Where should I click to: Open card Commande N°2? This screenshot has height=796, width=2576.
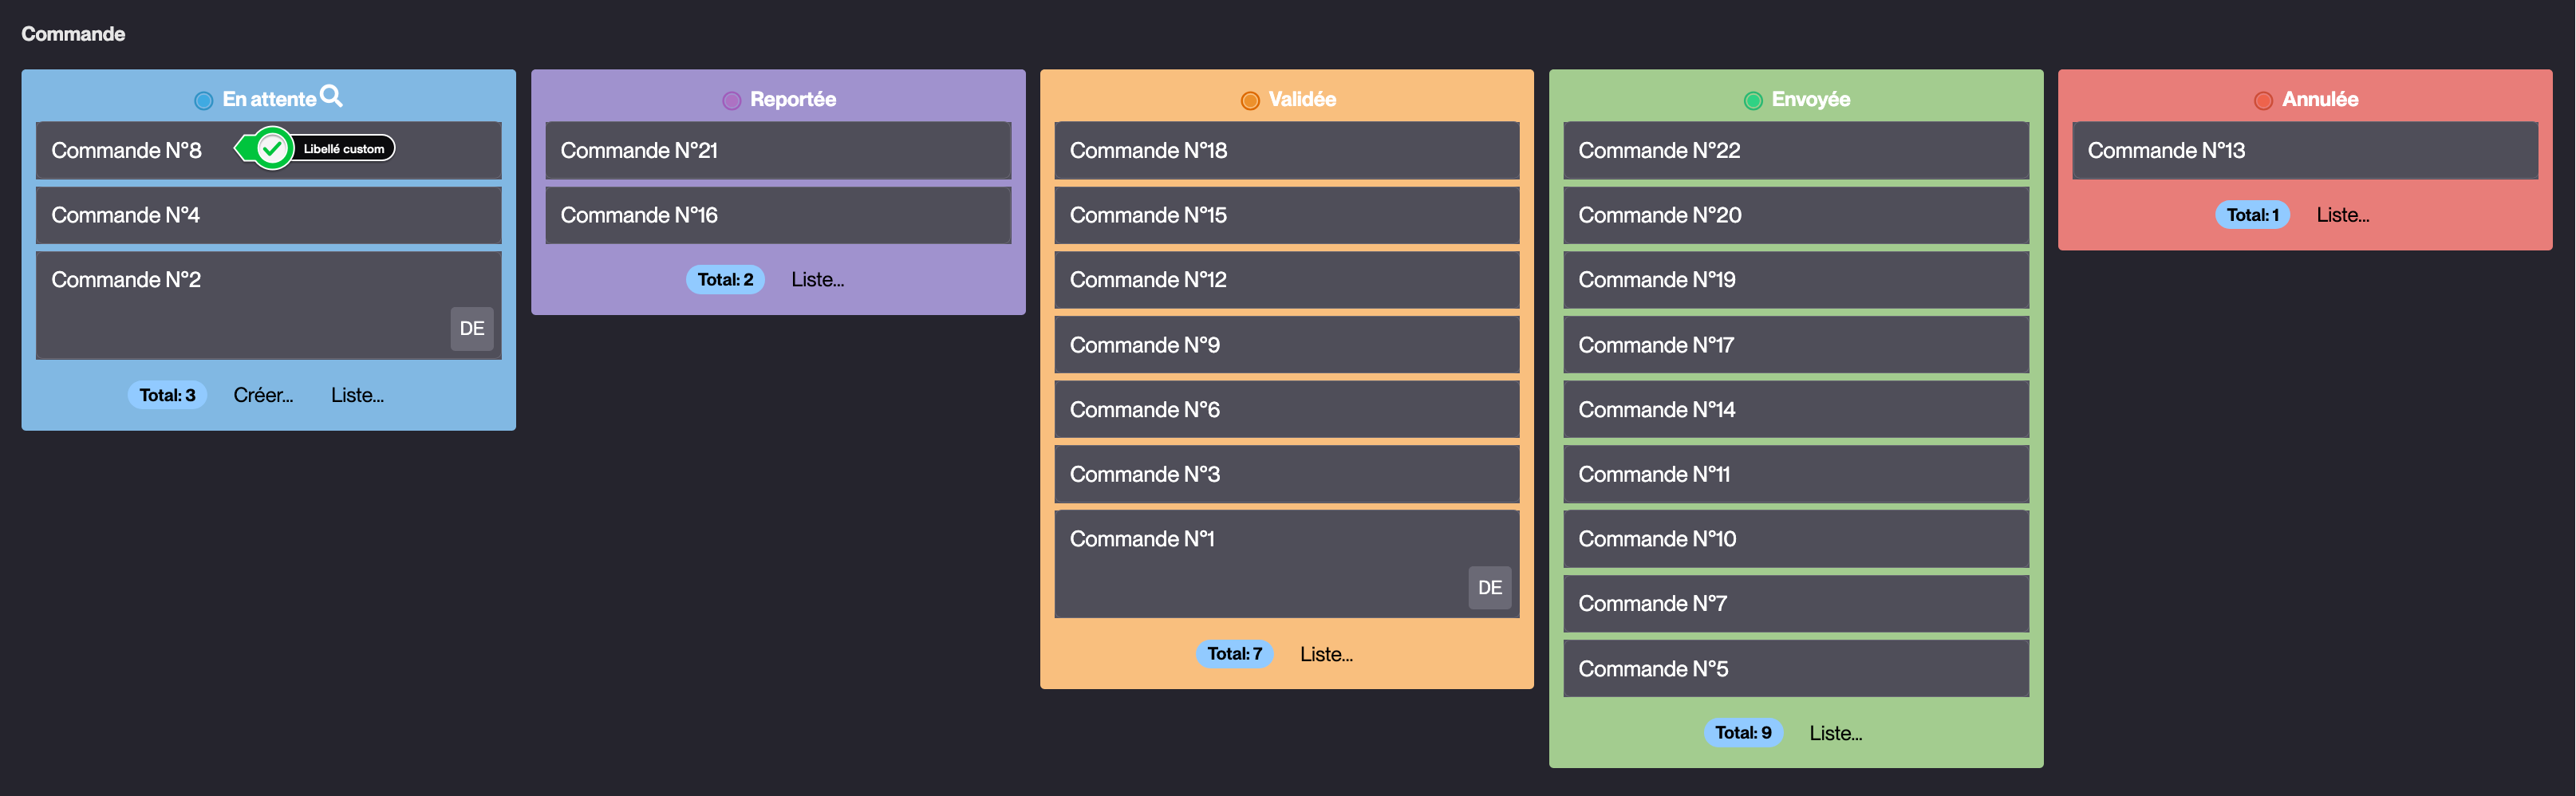(x=269, y=306)
